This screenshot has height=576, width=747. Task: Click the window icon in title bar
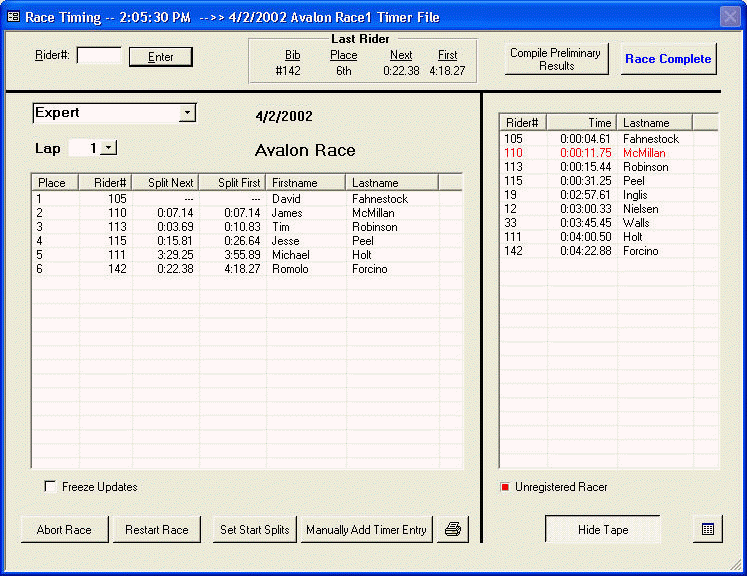pyautogui.click(x=13, y=17)
